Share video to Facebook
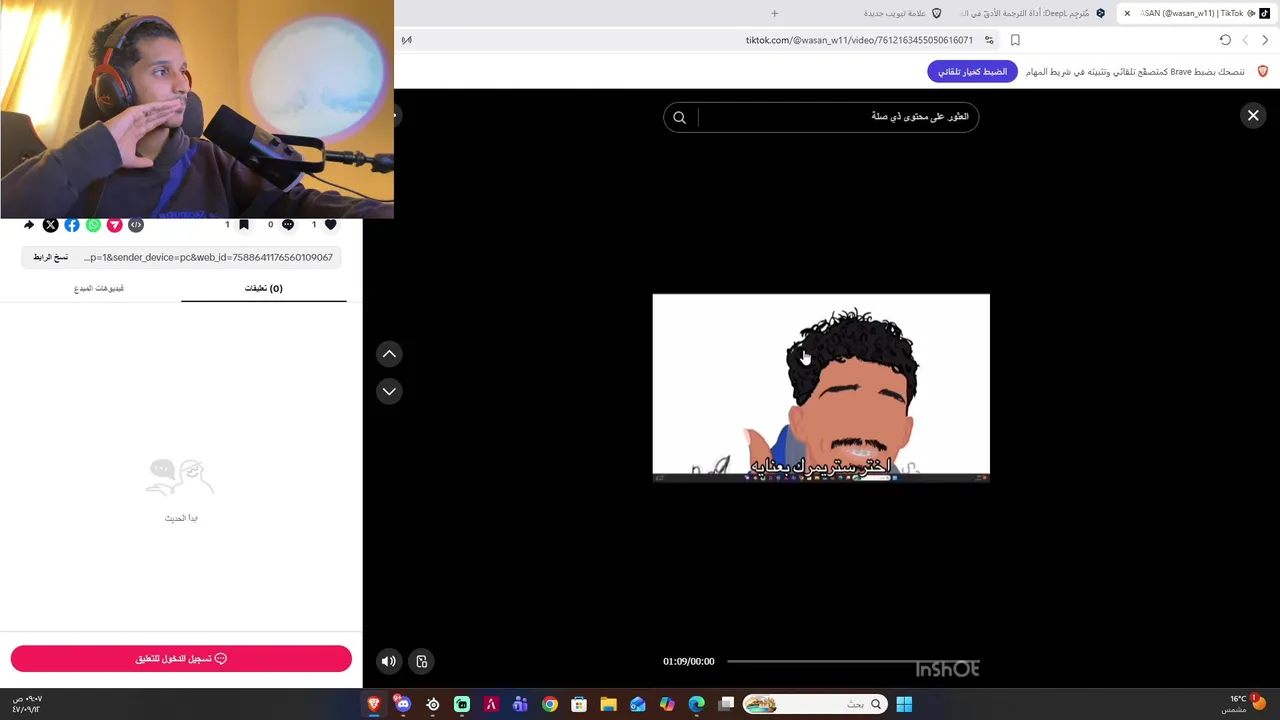This screenshot has width=1280, height=720. pos(72,225)
